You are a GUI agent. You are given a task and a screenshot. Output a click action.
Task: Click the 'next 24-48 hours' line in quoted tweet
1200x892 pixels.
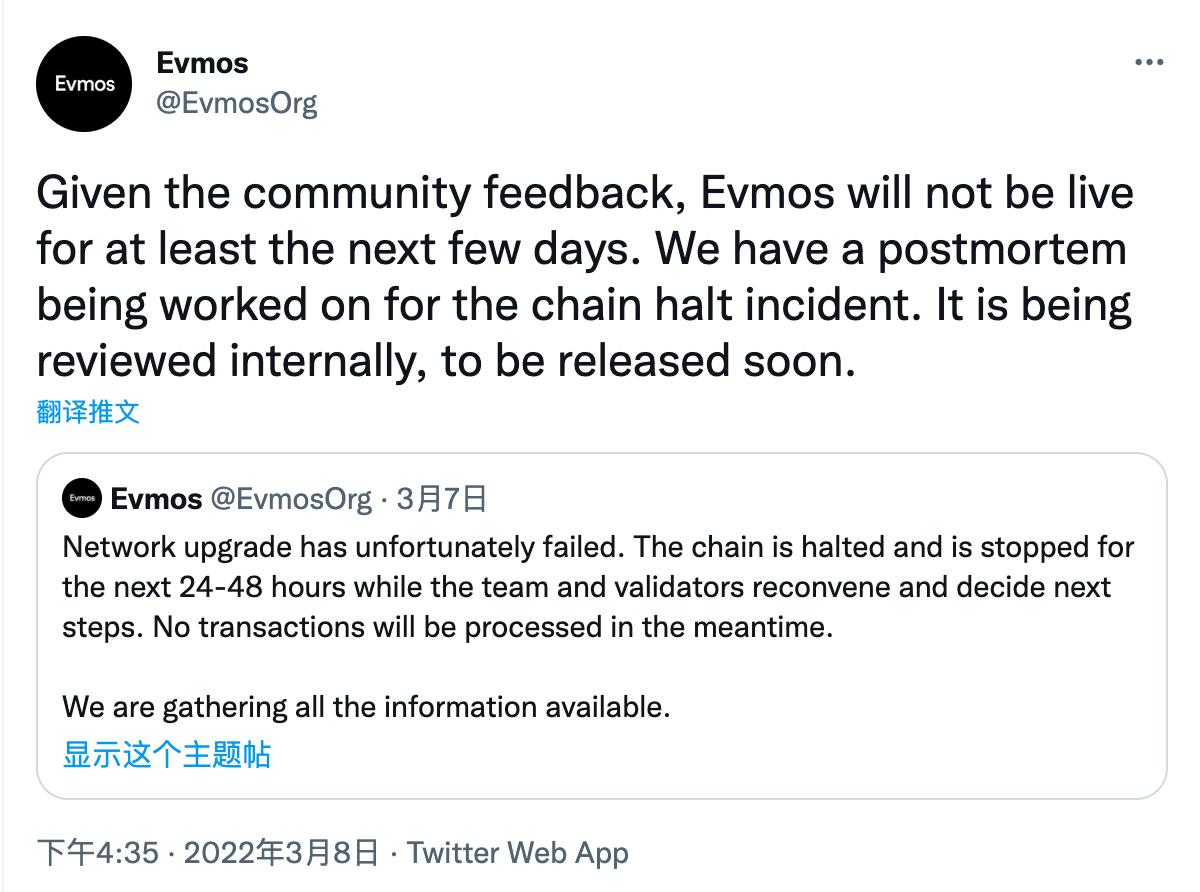587,587
